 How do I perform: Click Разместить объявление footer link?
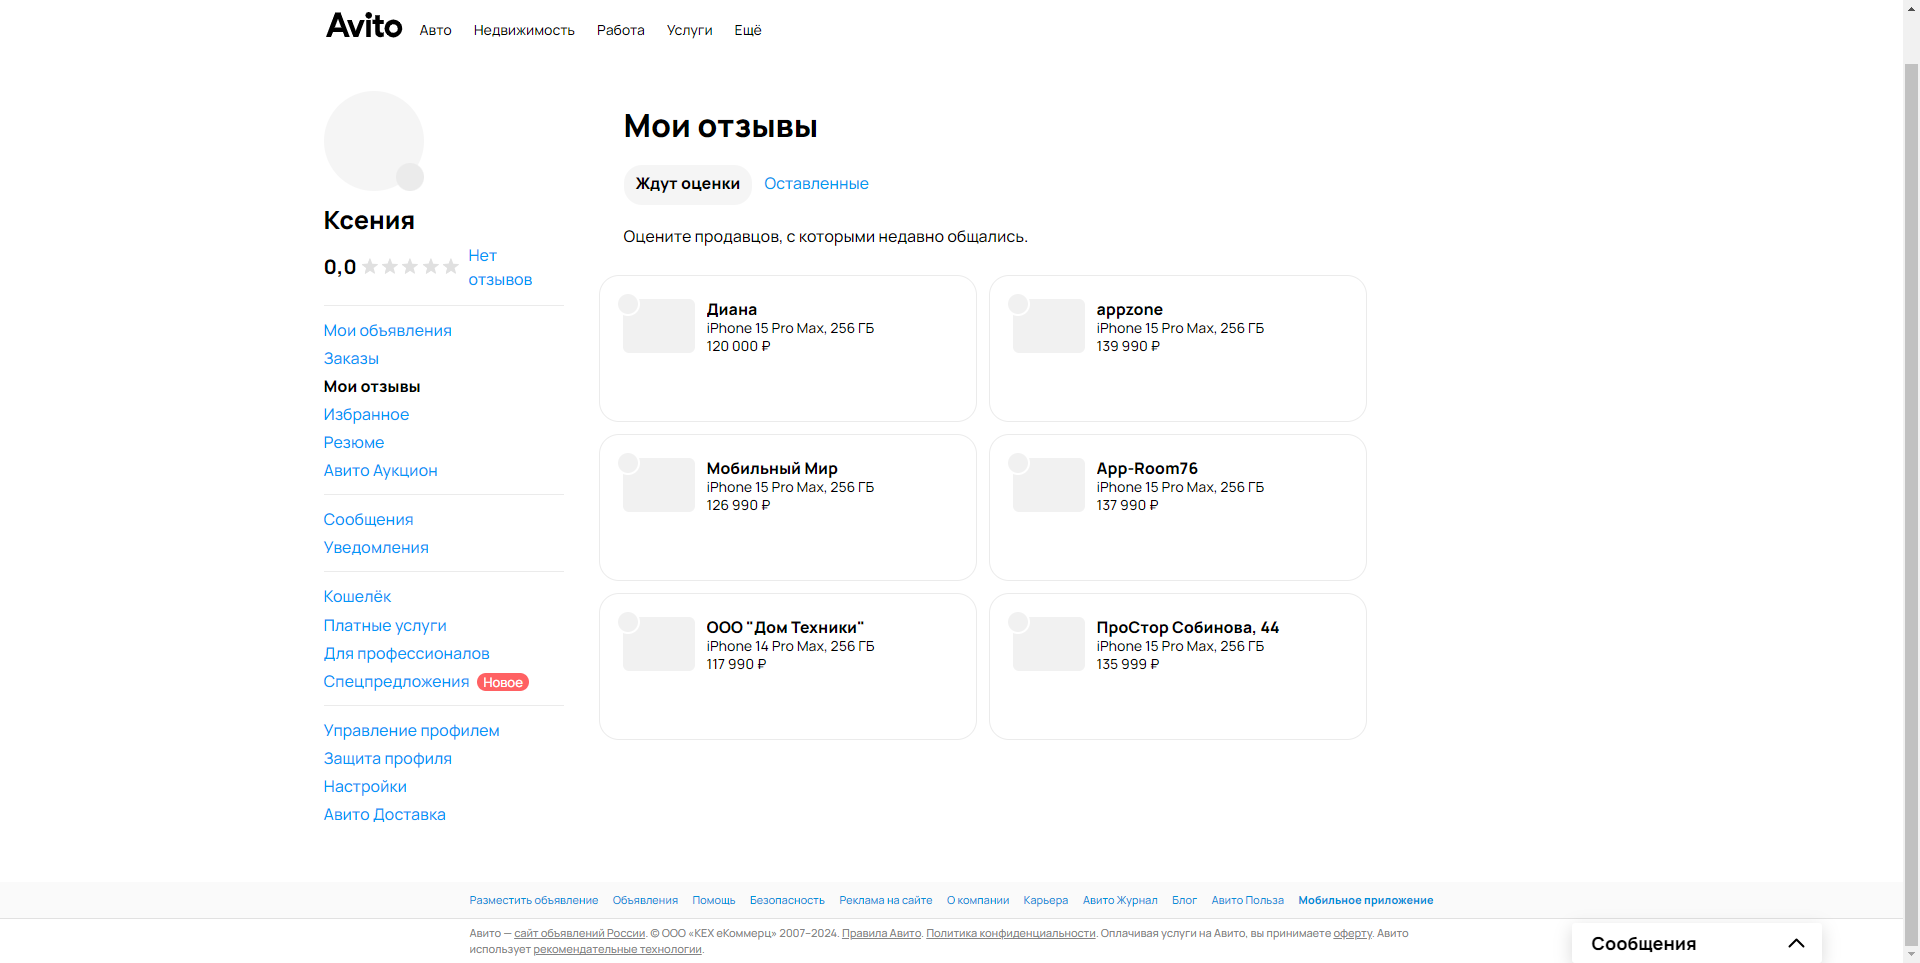tap(534, 901)
